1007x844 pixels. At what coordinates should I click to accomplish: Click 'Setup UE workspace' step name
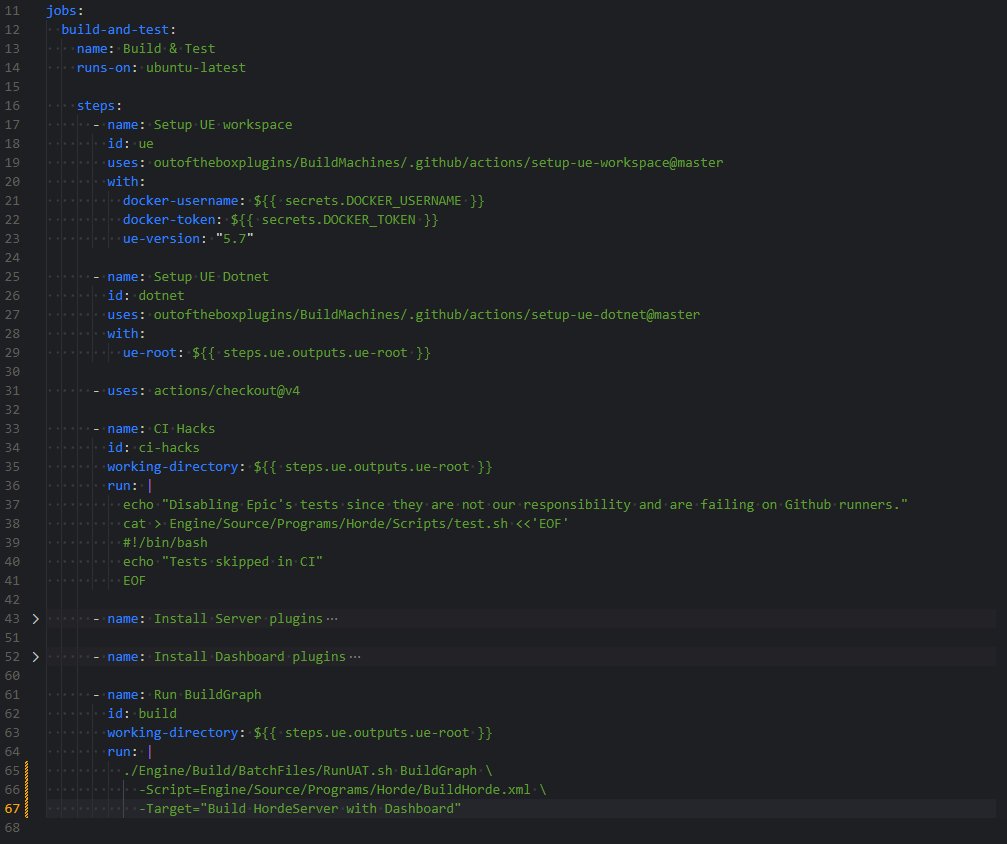223,125
